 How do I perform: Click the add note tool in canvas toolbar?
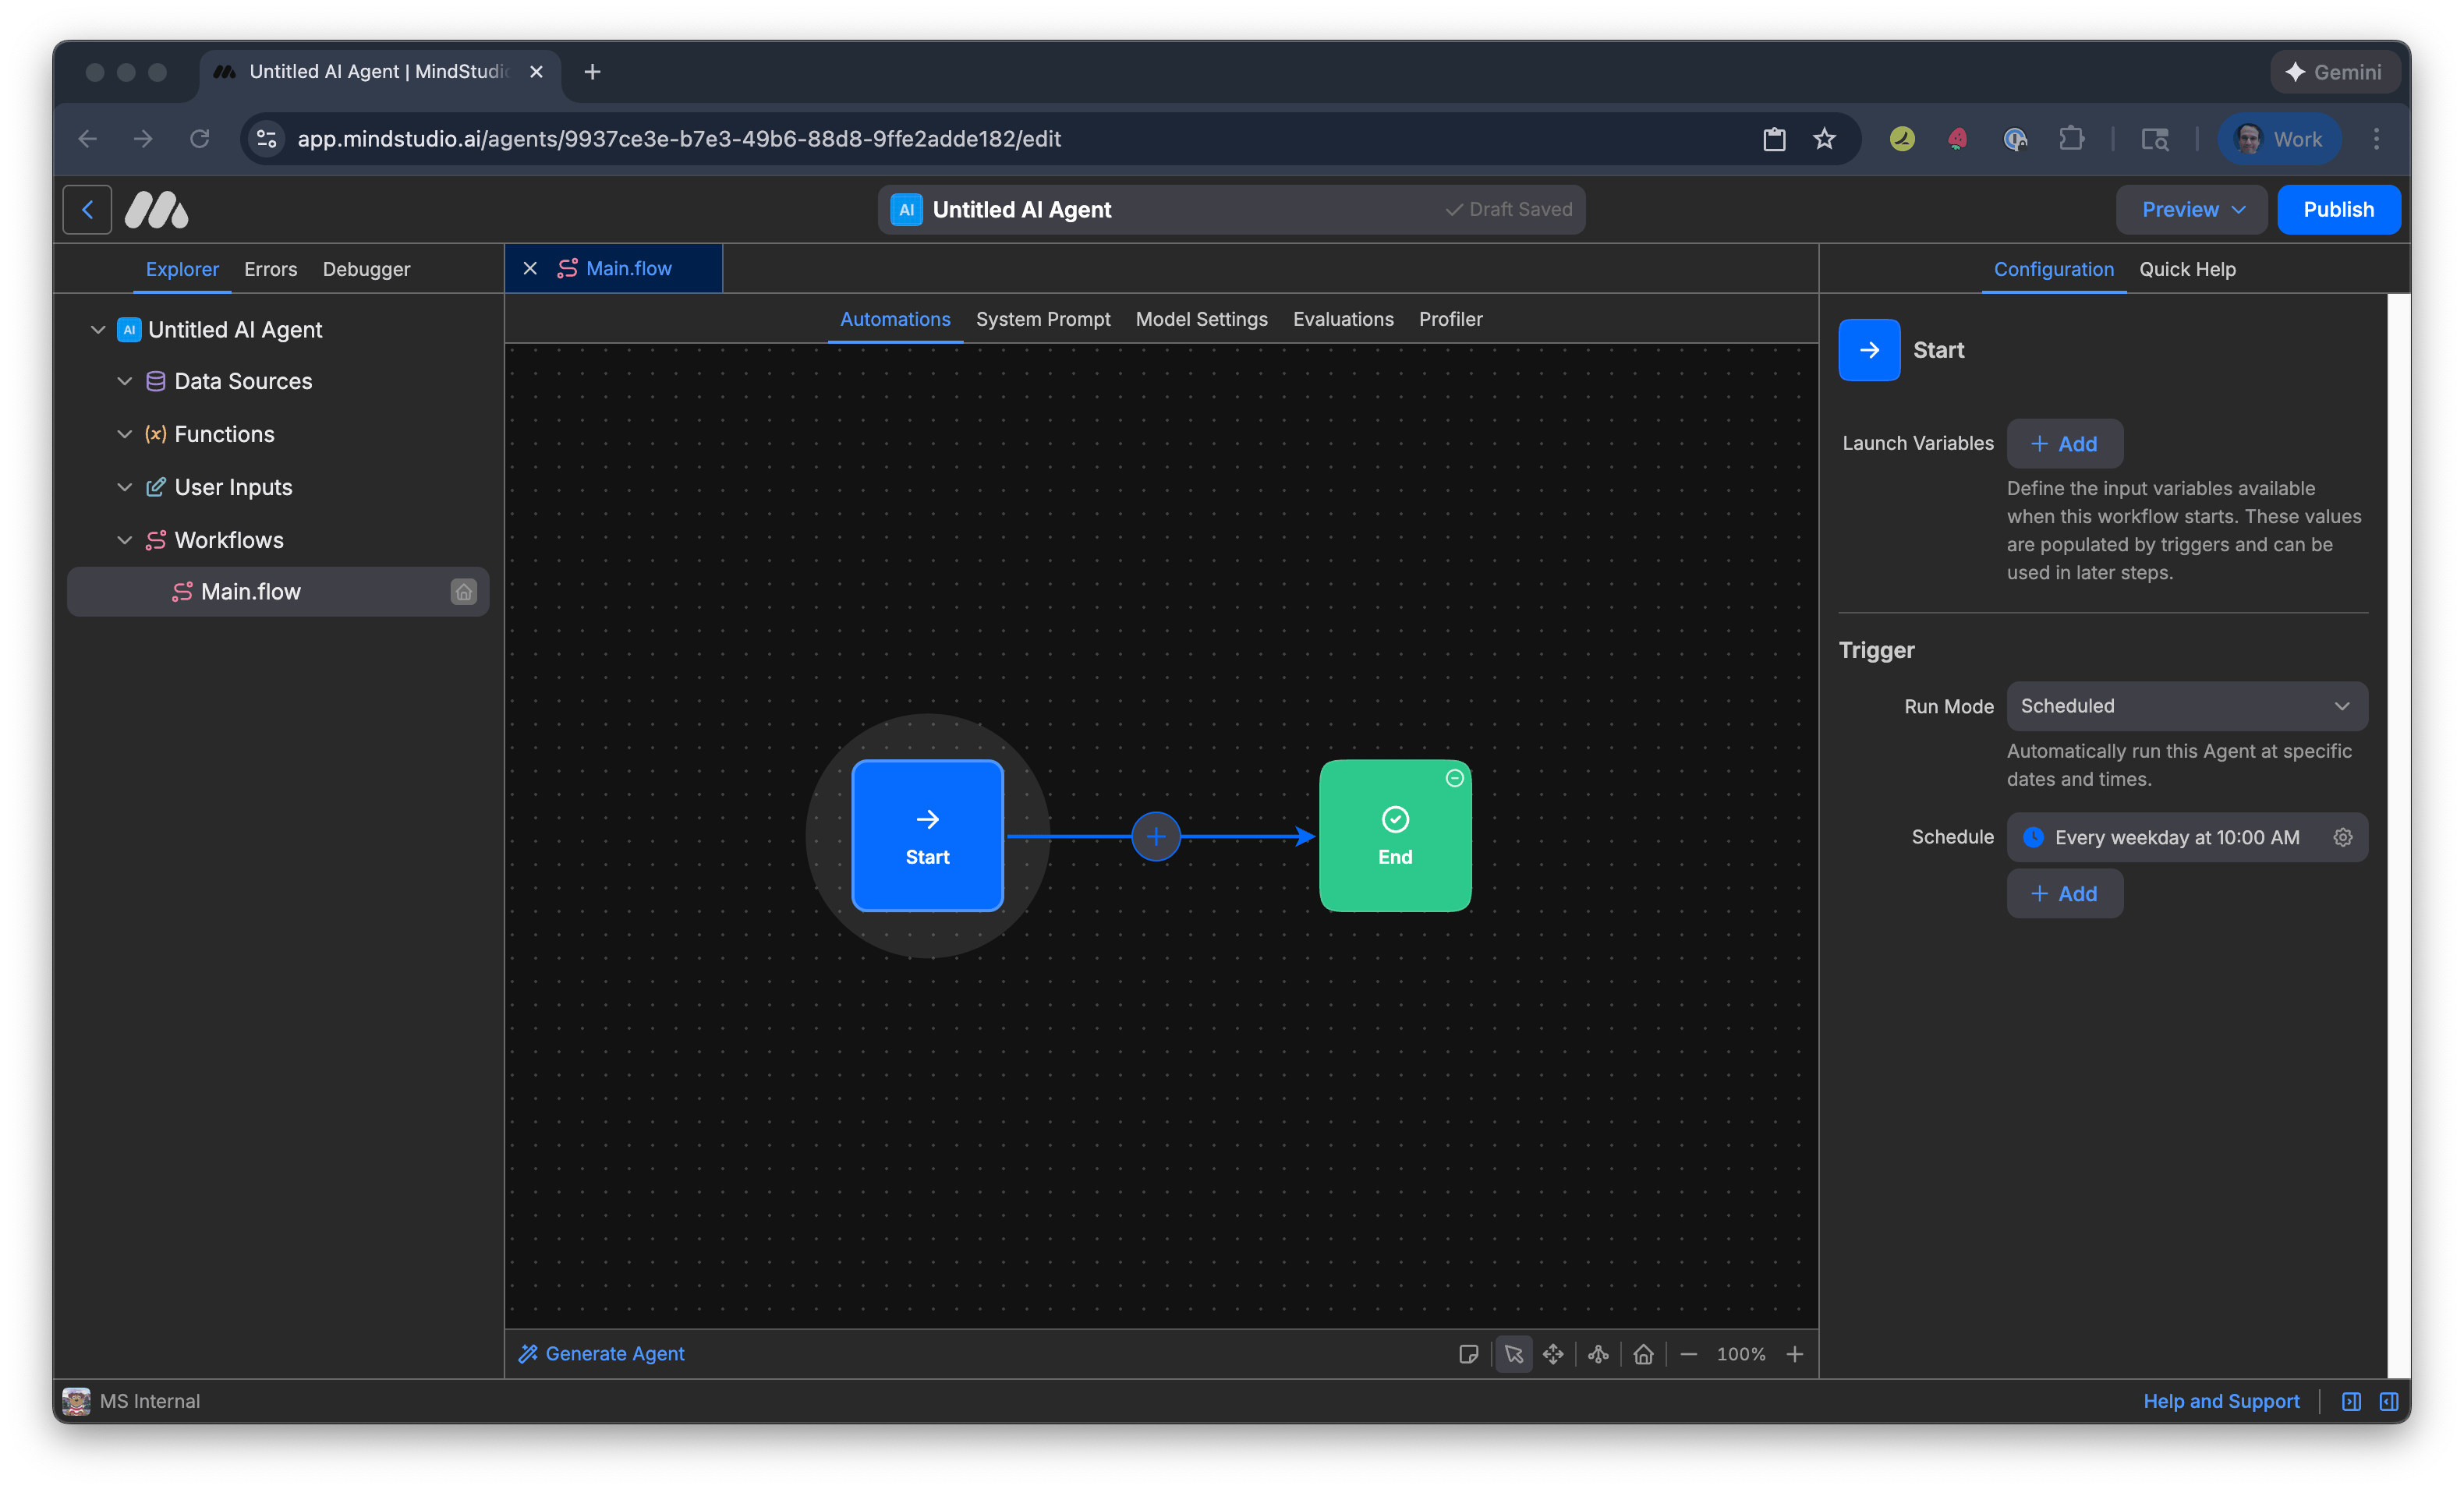click(x=1468, y=1355)
